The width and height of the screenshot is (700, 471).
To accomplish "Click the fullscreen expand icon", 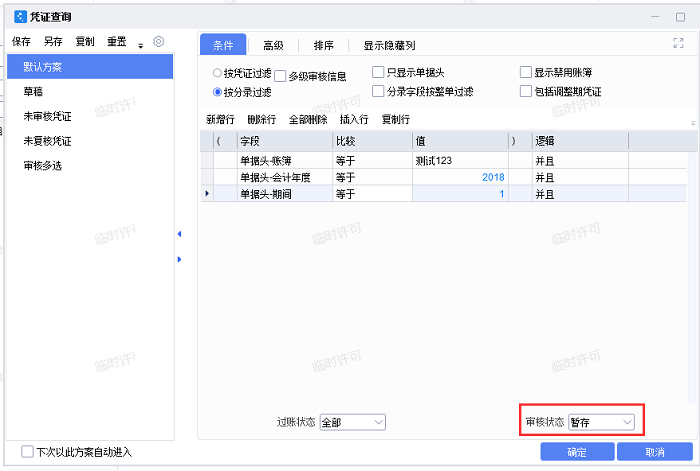I will [679, 44].
